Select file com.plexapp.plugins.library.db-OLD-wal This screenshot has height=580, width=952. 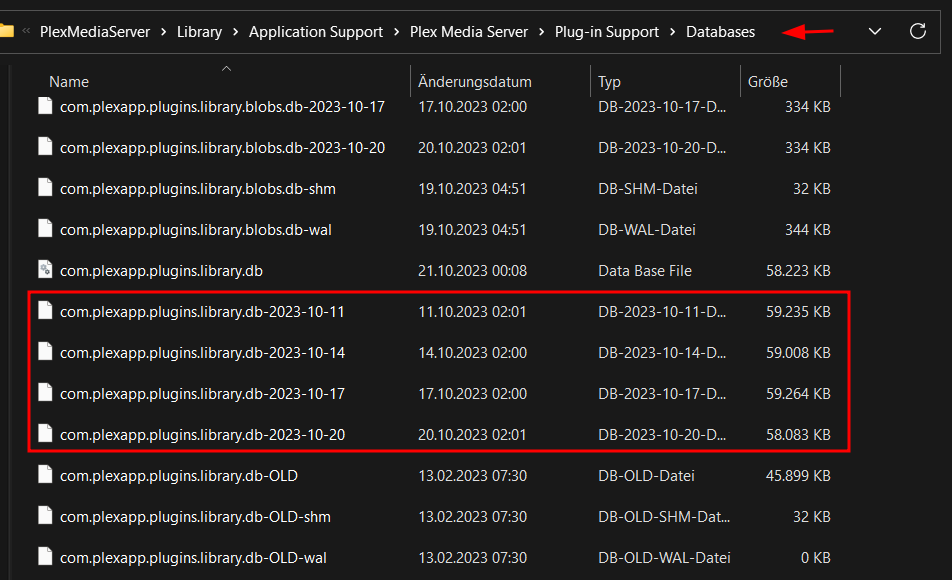(193, 558)
